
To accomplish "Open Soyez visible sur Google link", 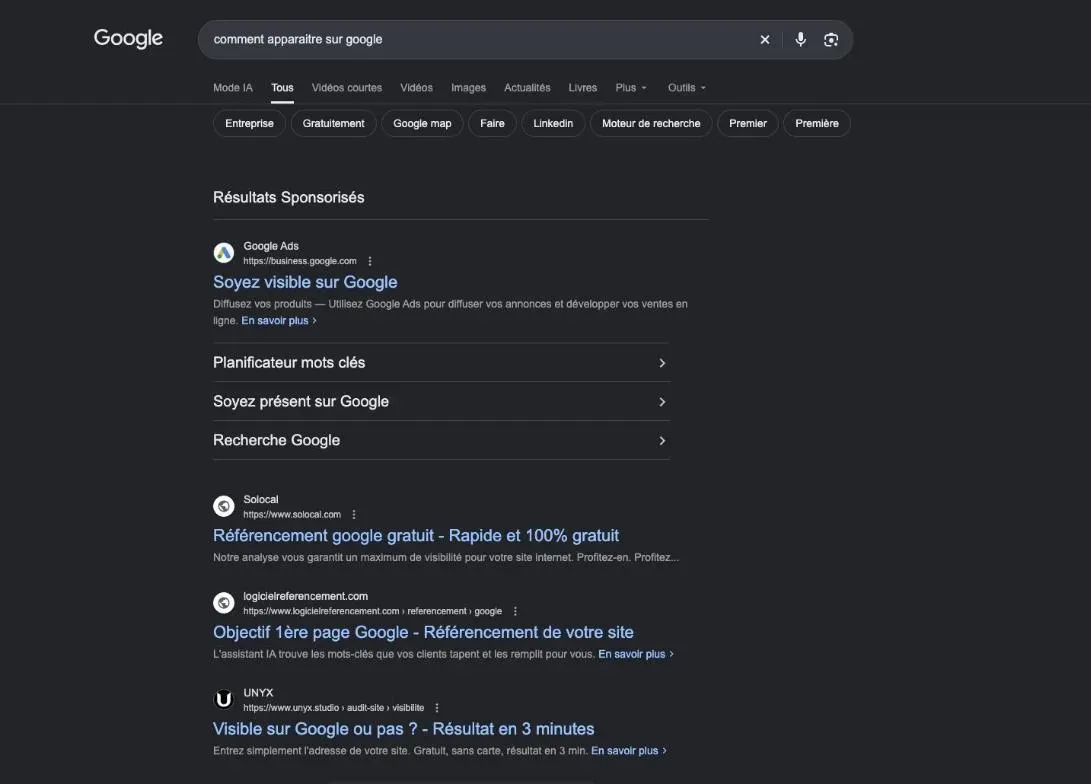I will [x=305, y=282].
